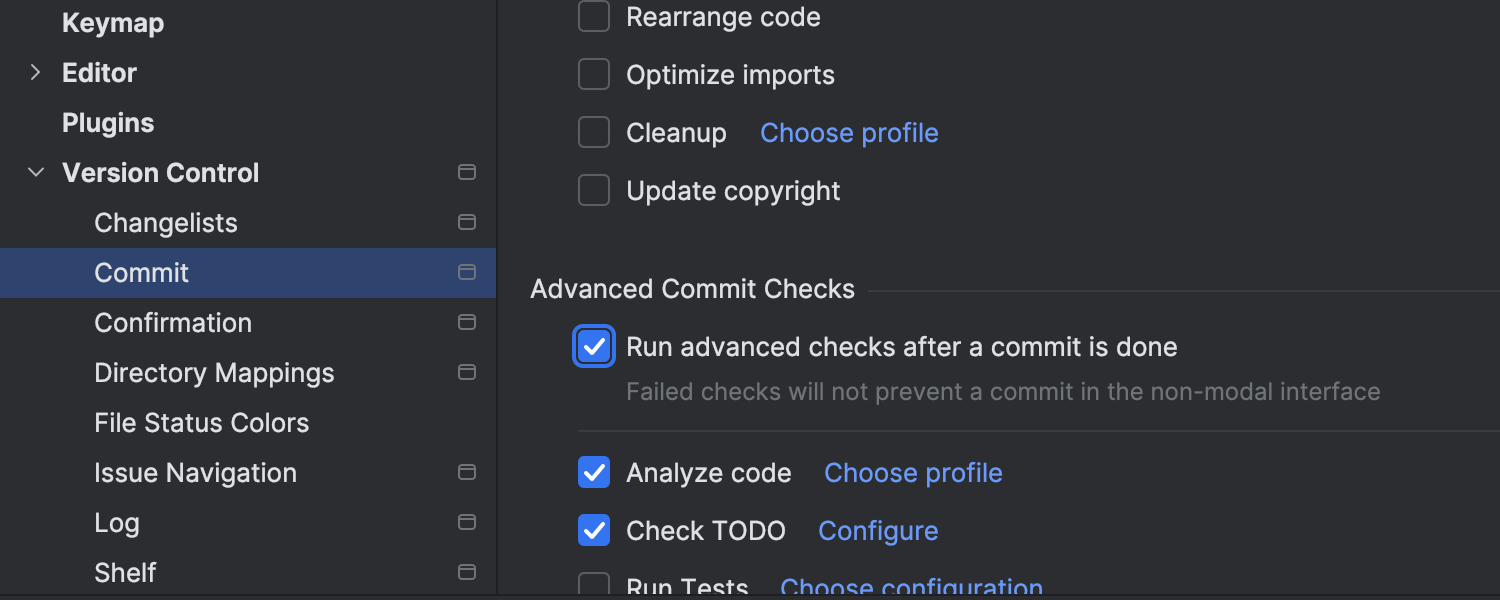Open the Plugins settings page
Screen dimensions: 1500x600
point(108,123)
